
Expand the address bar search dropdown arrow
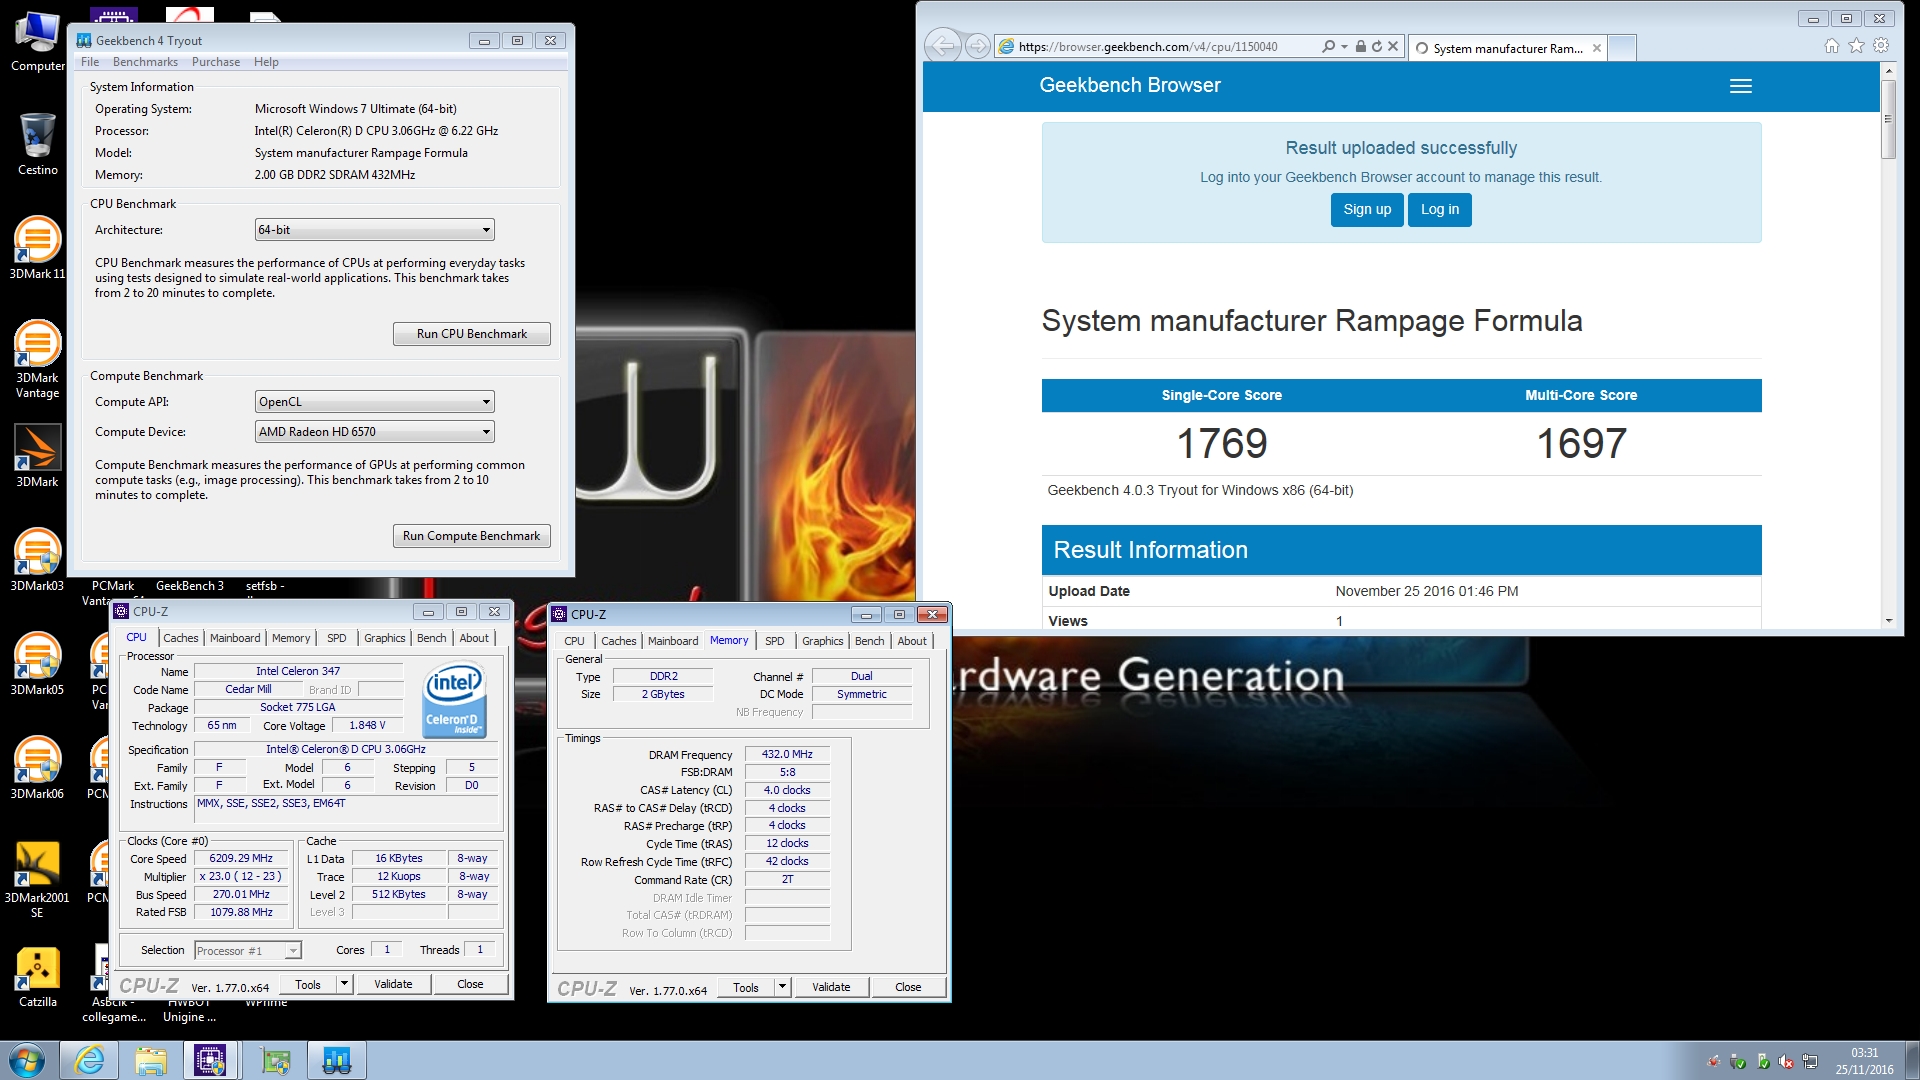(x=1345, y=47)
